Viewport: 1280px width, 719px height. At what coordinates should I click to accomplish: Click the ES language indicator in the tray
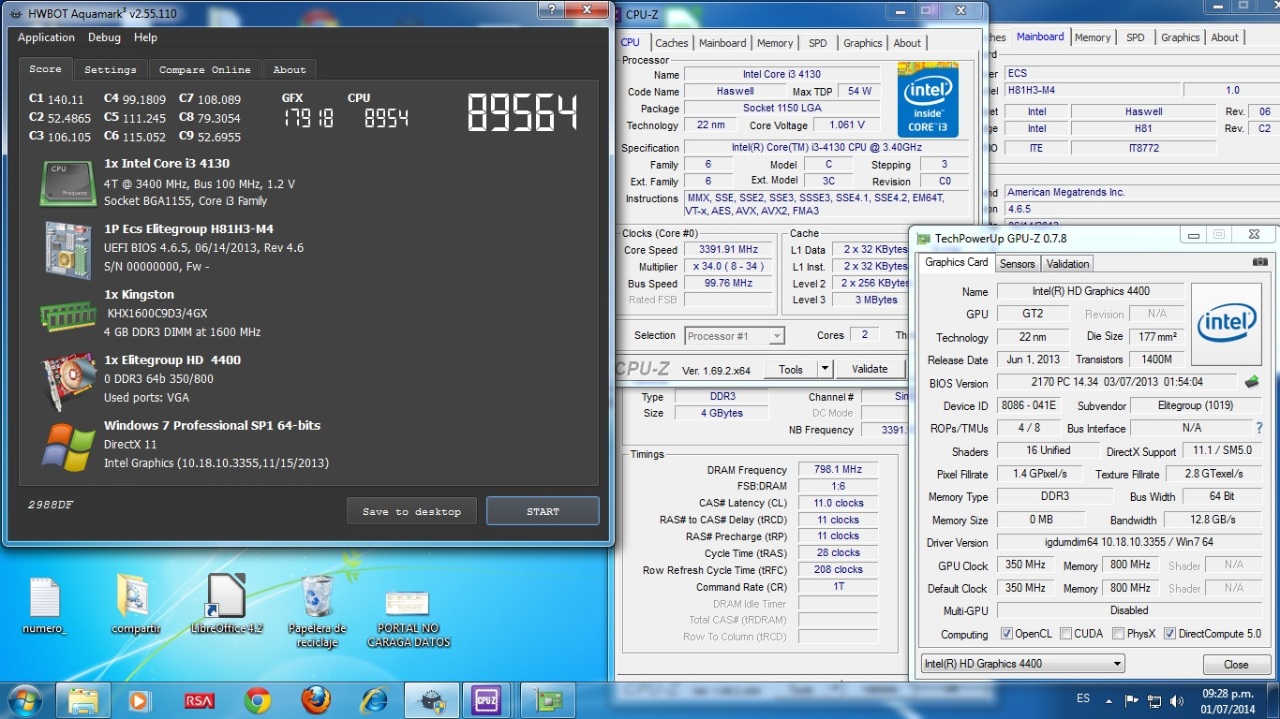(x=1083, y=698)
